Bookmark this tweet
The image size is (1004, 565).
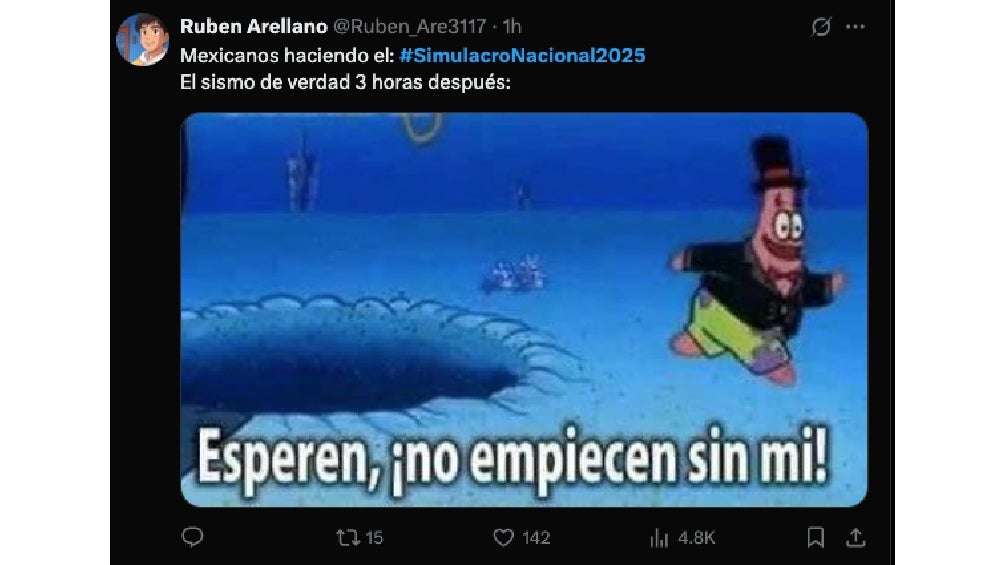[x=815, y=537]
